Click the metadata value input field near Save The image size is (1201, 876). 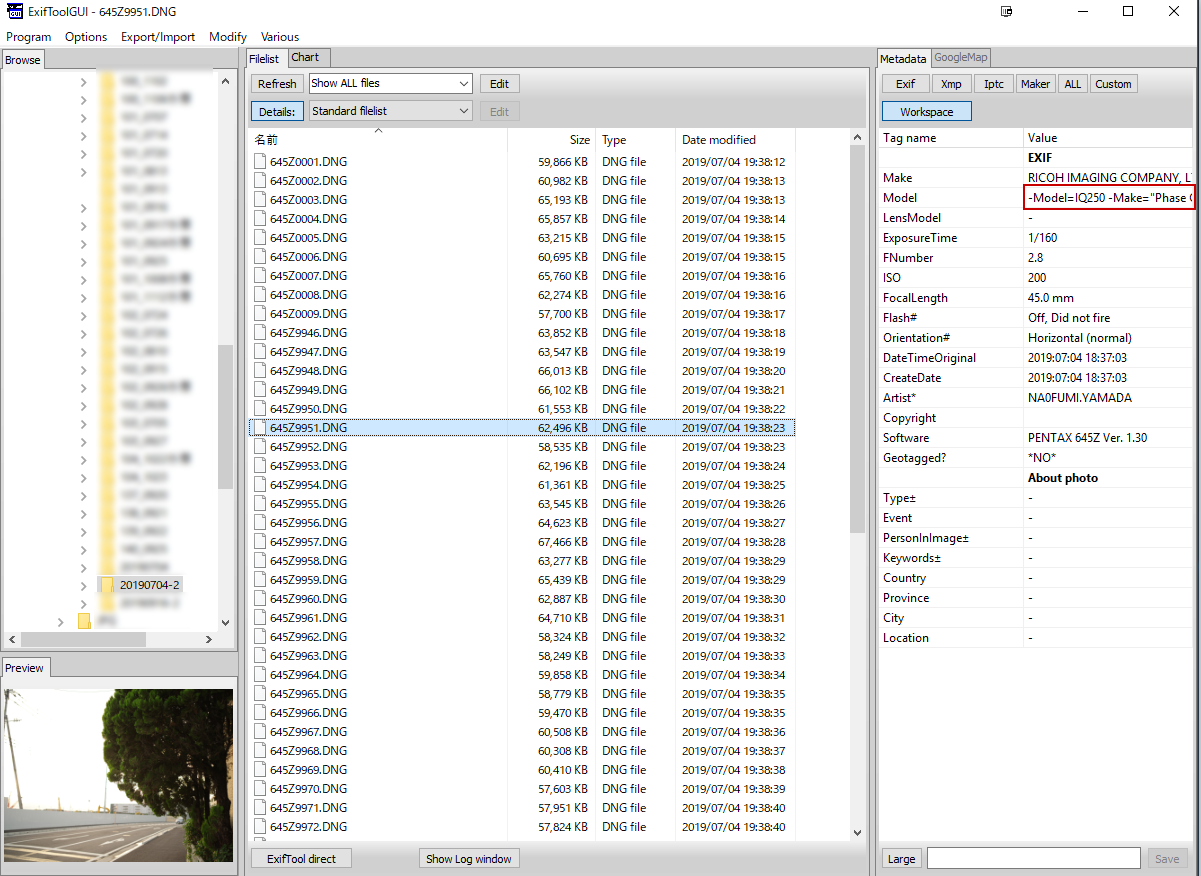(x=1033, y=859)
